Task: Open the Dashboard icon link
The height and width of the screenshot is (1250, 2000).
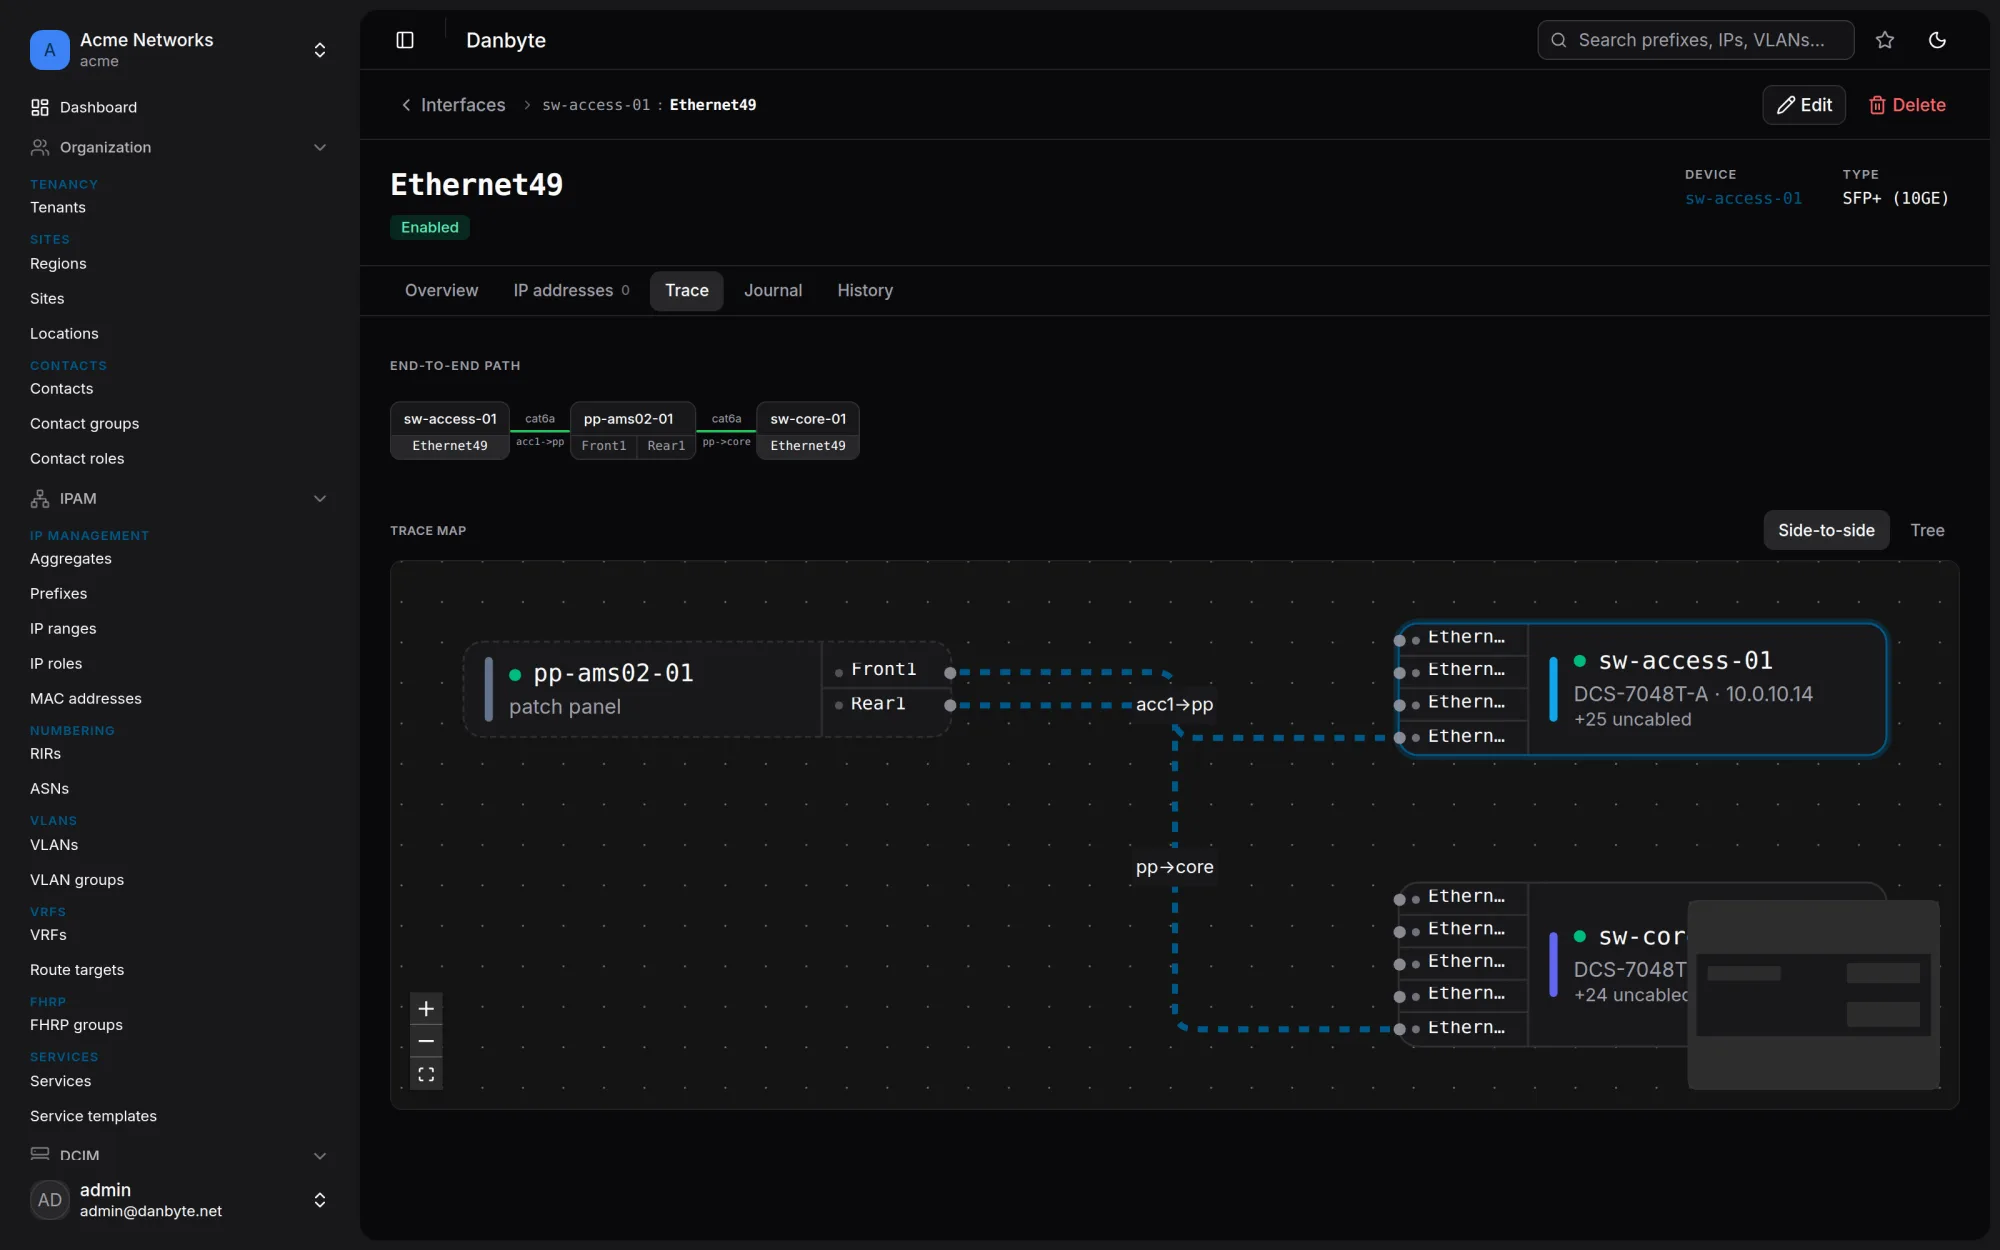Action: click(40, 107)
